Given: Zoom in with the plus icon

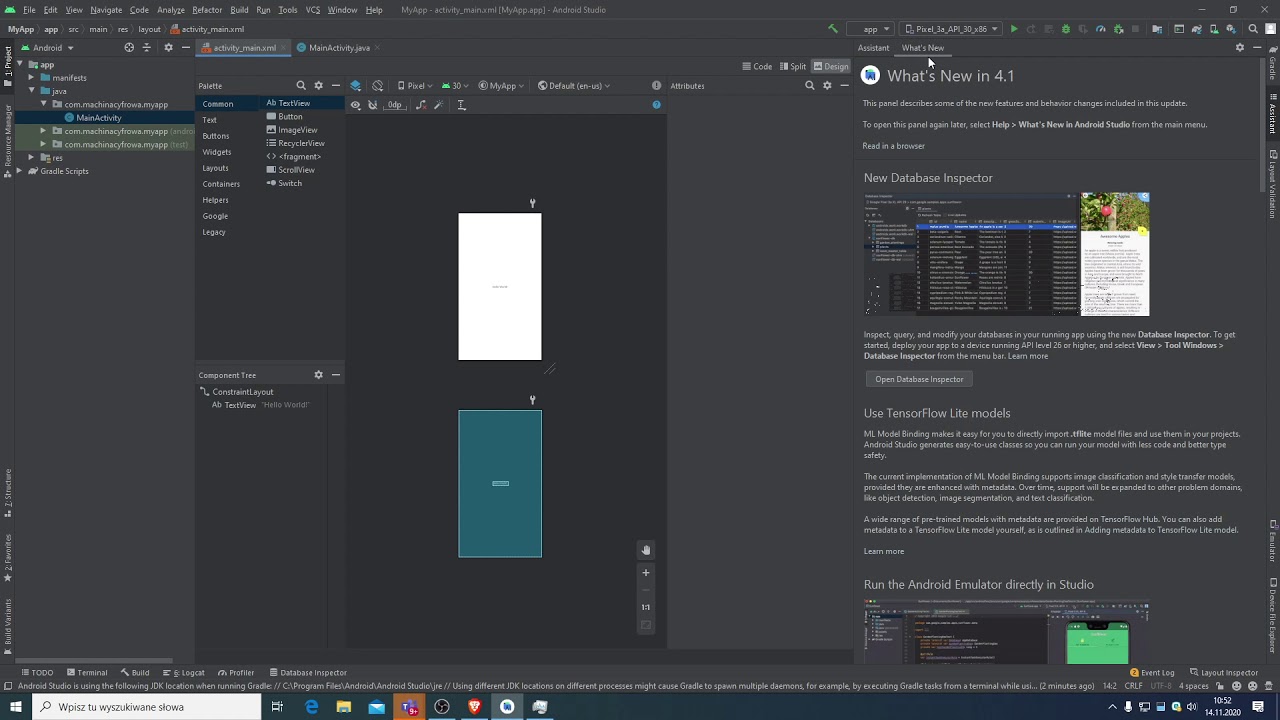Looking at the screenshot, I should point(646,573).
